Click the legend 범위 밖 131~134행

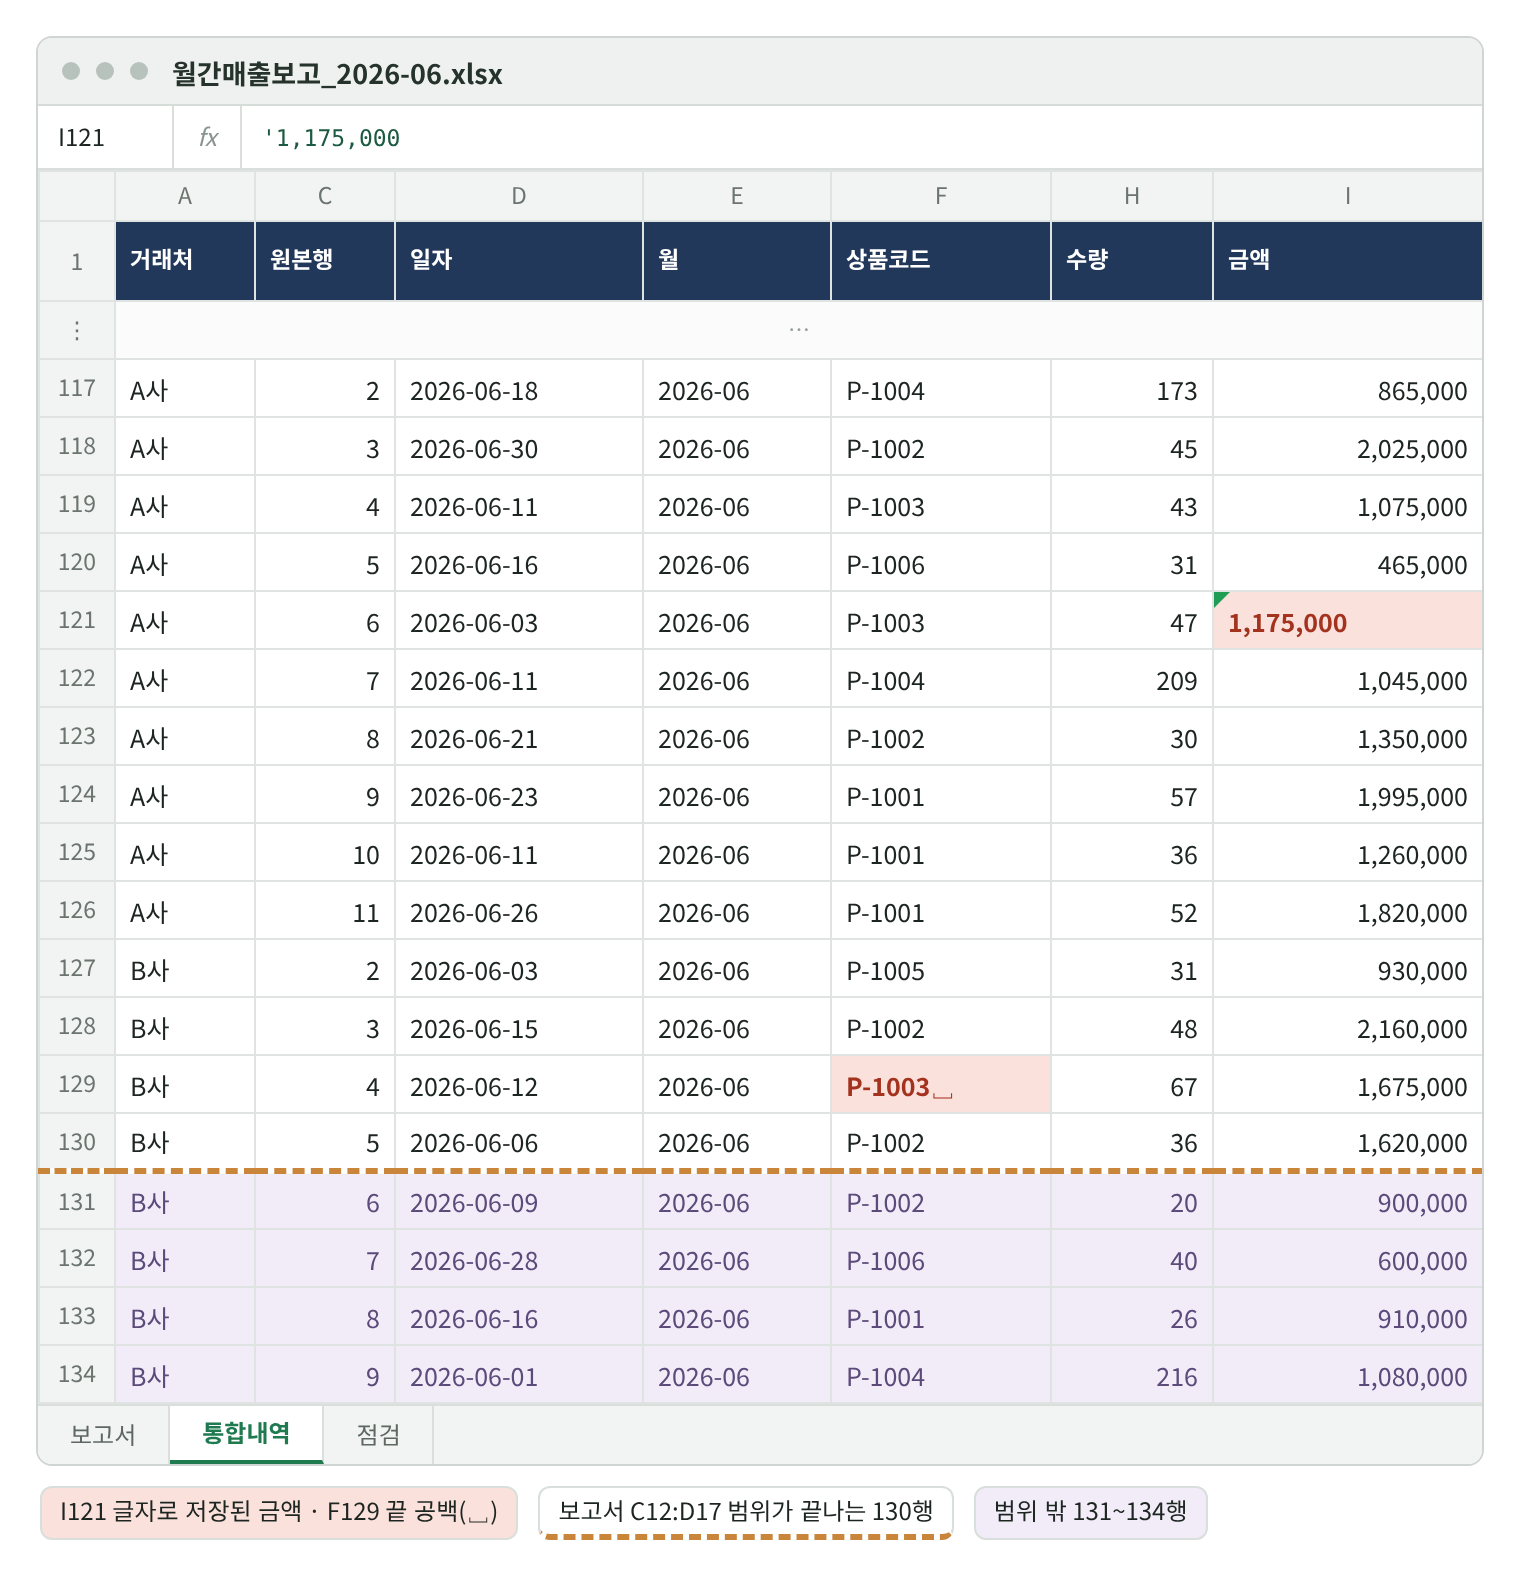[x=1091, y=1512]
